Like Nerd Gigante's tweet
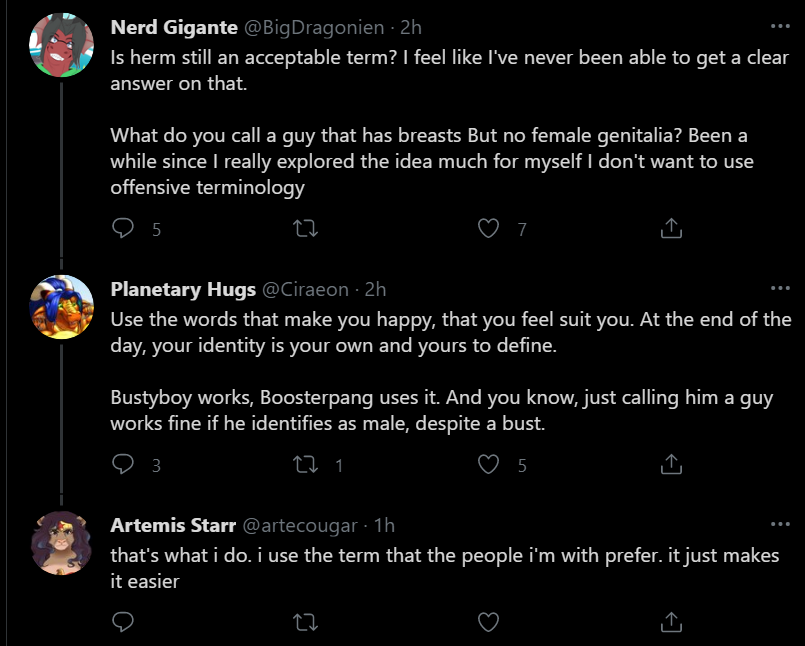 tap(488, 228)
